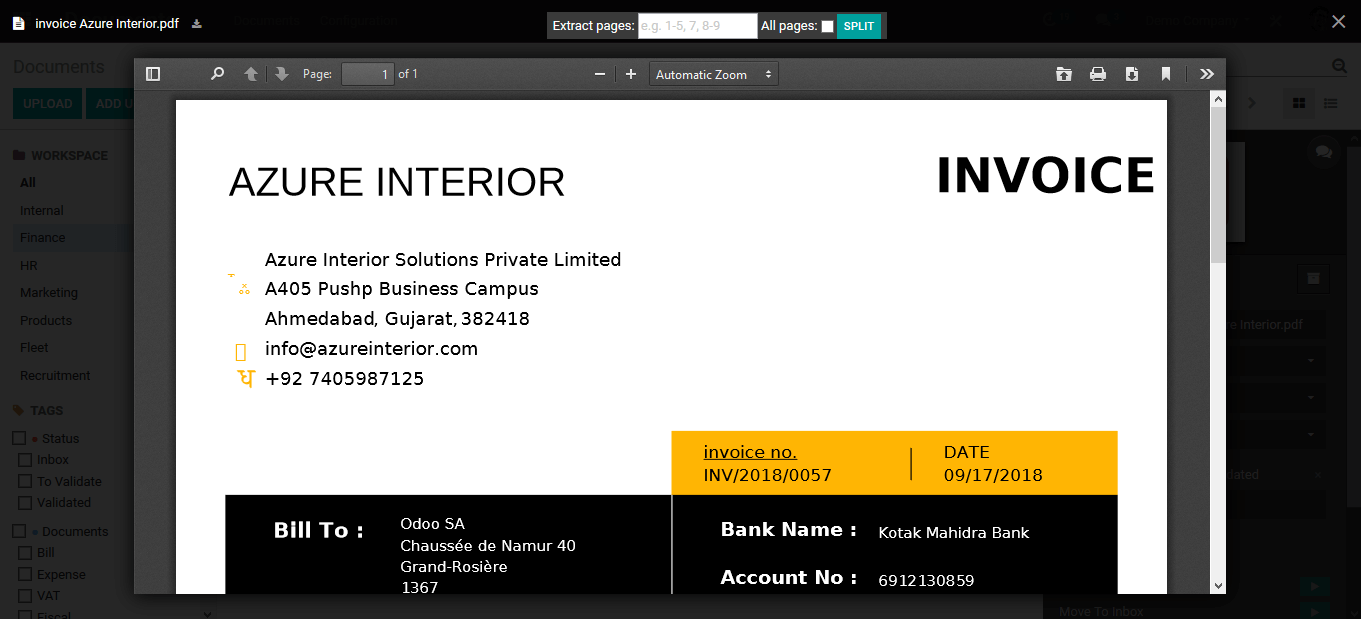This screenshot has height=619, width=1361.
Task: Click the invoice number INV/2018/0057
Action: (767, 475)
